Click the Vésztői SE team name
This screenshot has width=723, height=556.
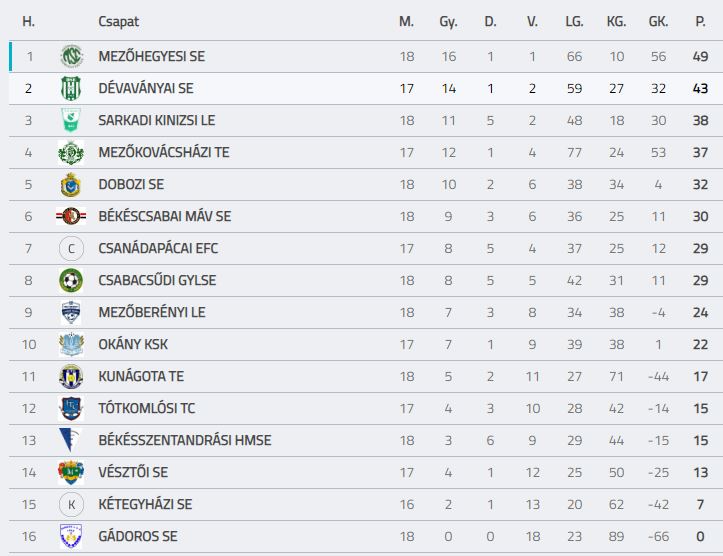pyautogui.click(x=133, y=473)
